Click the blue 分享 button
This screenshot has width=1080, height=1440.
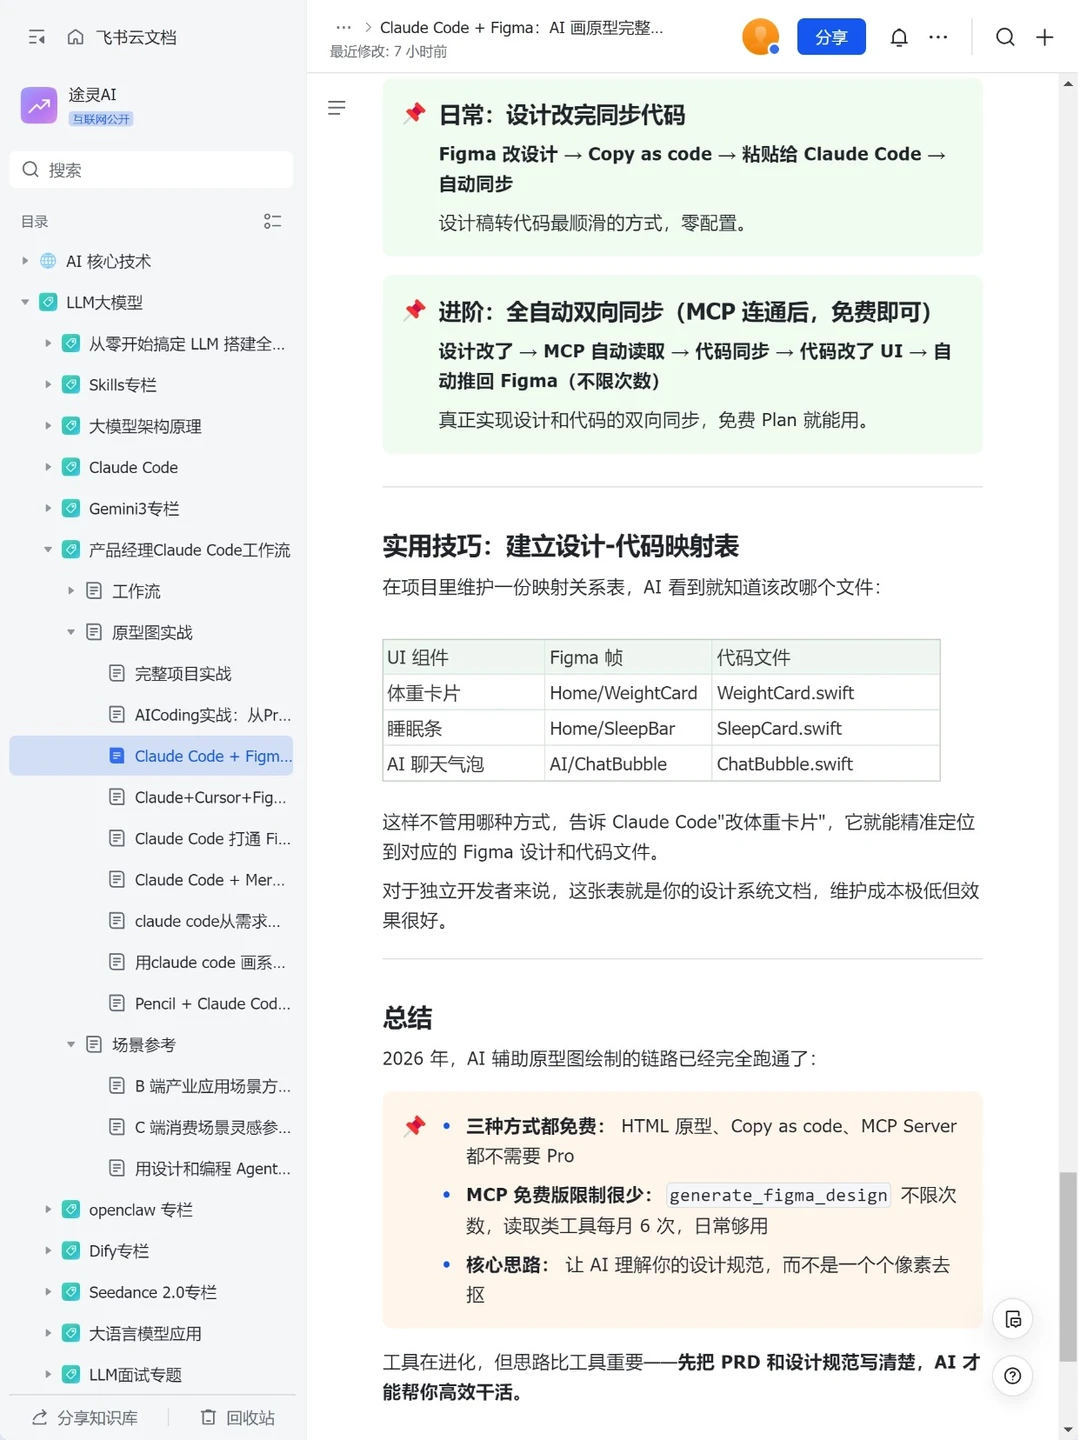831,37
